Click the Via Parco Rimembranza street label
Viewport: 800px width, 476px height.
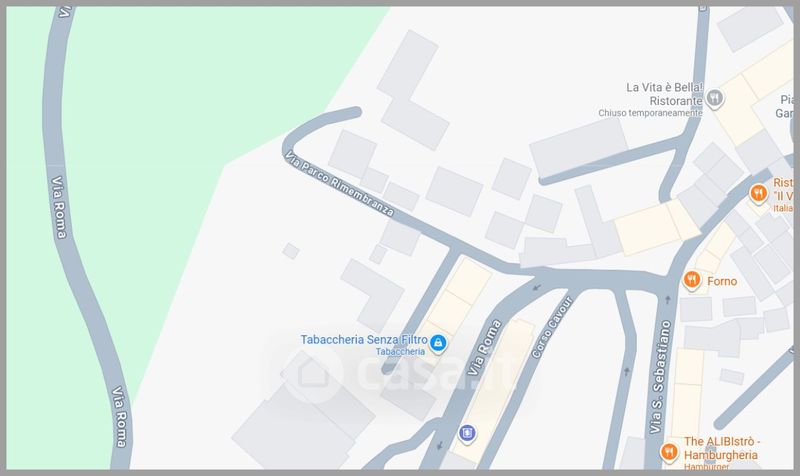339,183
